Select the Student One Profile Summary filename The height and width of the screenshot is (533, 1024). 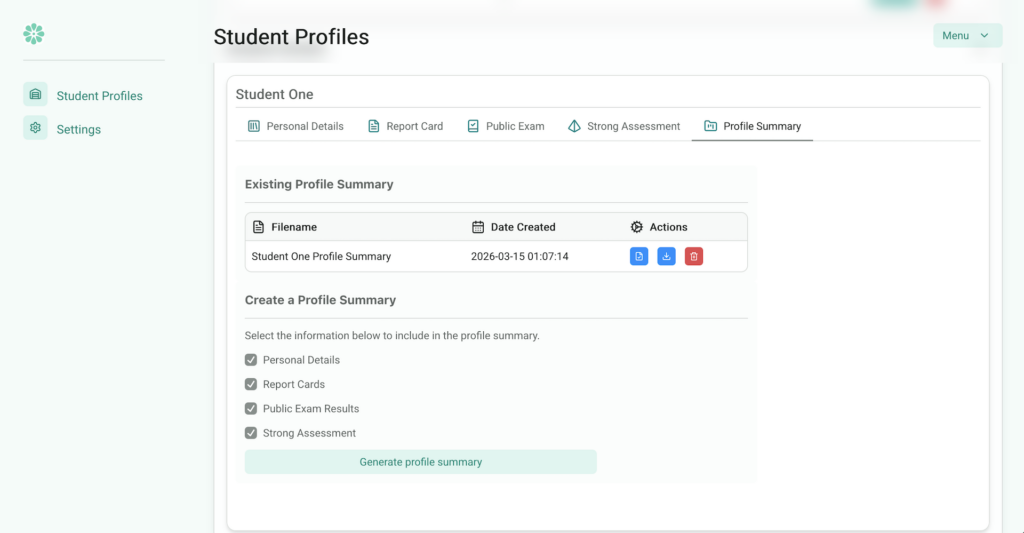pyautogui.click(x=321, y=257)
